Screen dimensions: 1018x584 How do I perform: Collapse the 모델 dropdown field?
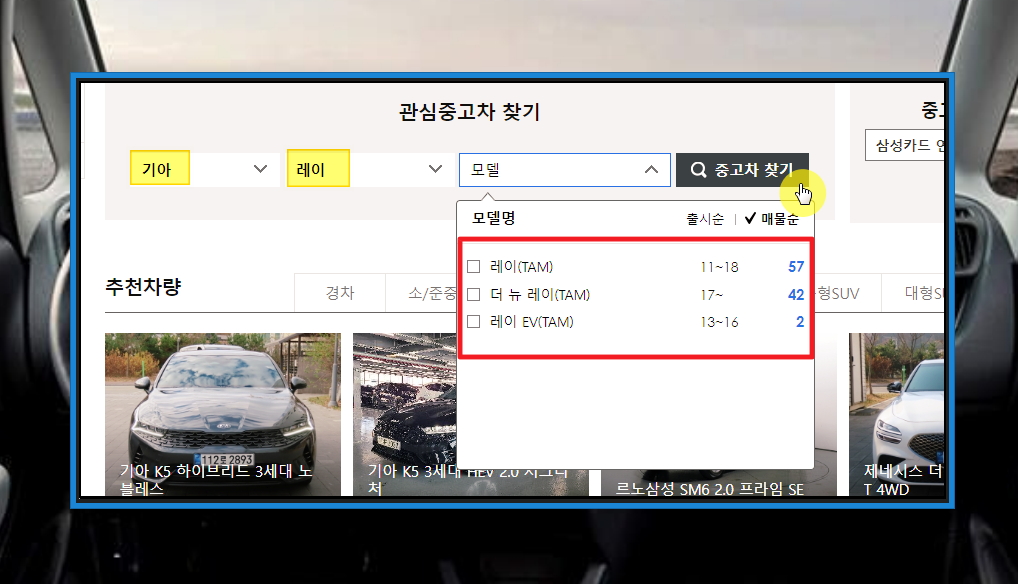pyautogui.click(x=565, y=170)
